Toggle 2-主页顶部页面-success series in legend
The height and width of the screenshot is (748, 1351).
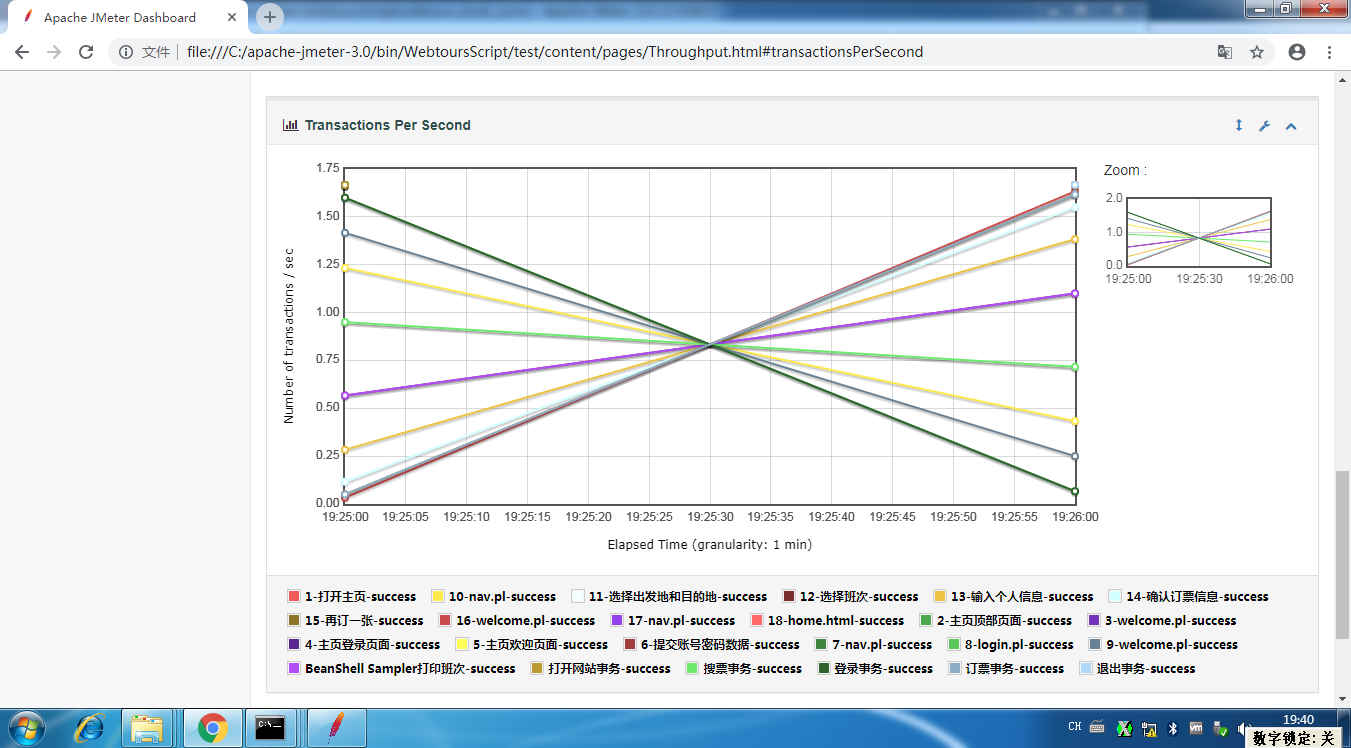(x=995, y=620)
